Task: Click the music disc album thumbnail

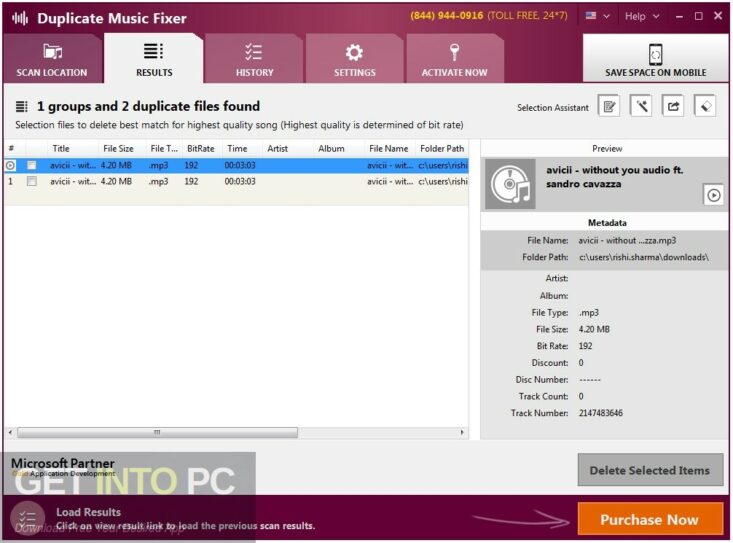Action: click(x=510, y=184)
